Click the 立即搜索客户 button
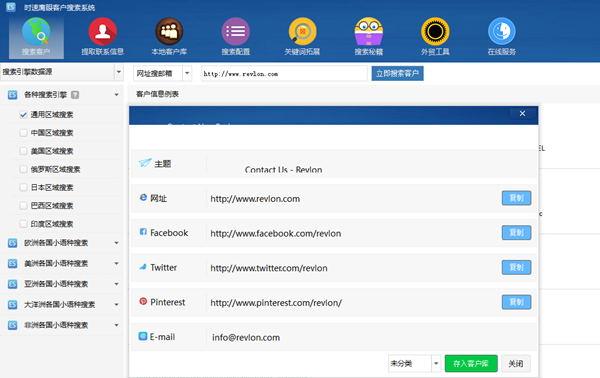The image size is (600, 378). pos(397,73)
